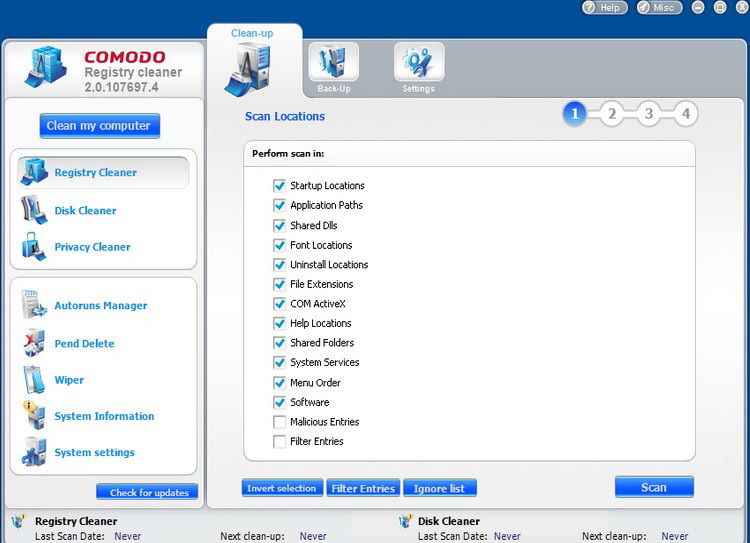The image size is (750, 543).
Task: Select Disk Cleaner in the sidebar
Action: coord(86,211)
